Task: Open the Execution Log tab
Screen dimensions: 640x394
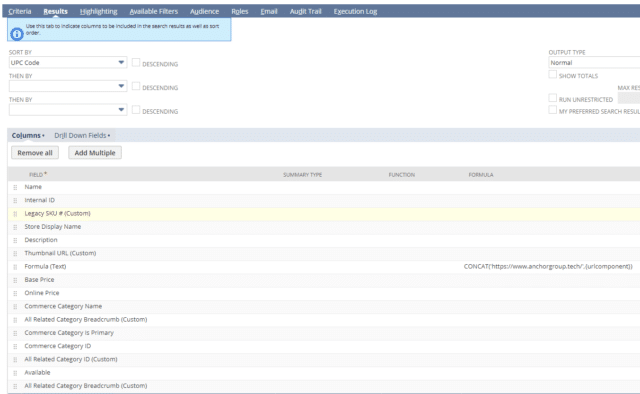Action: [355, 11]
